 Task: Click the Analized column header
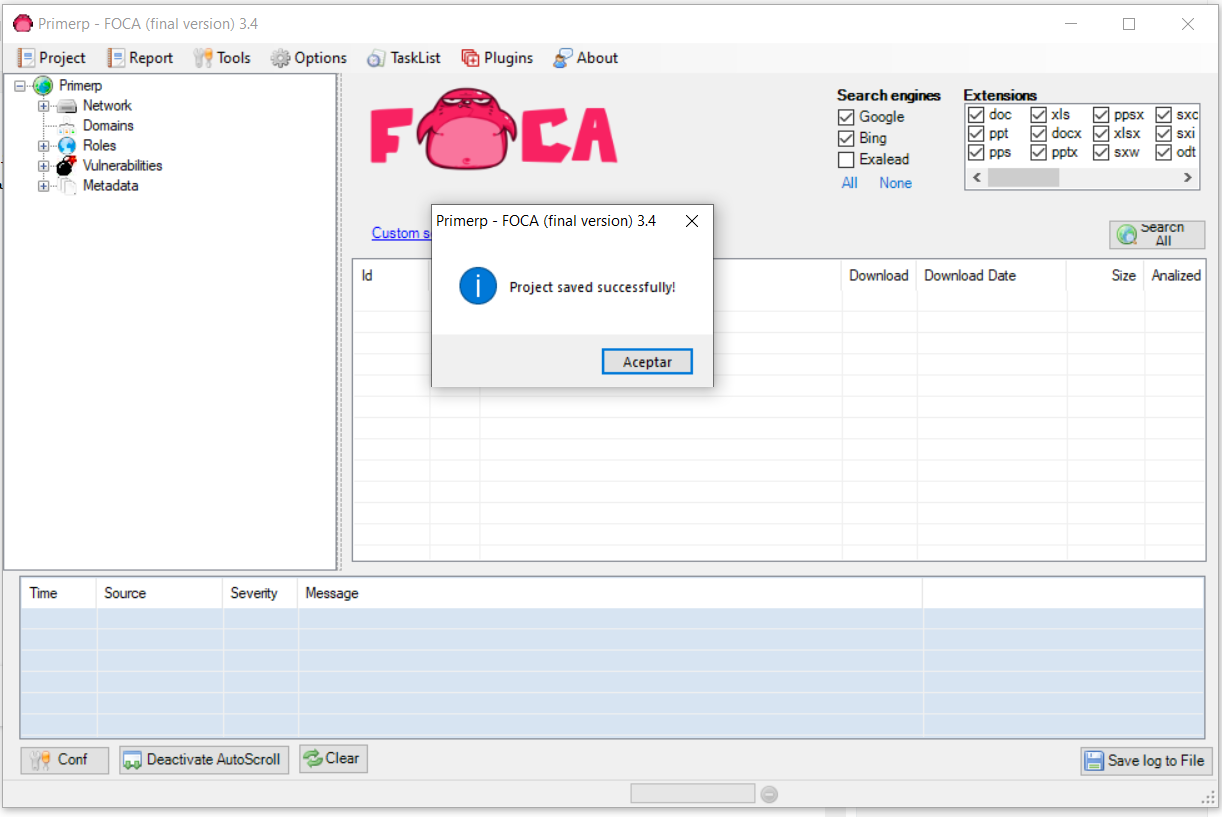(x=1174, y=276)
